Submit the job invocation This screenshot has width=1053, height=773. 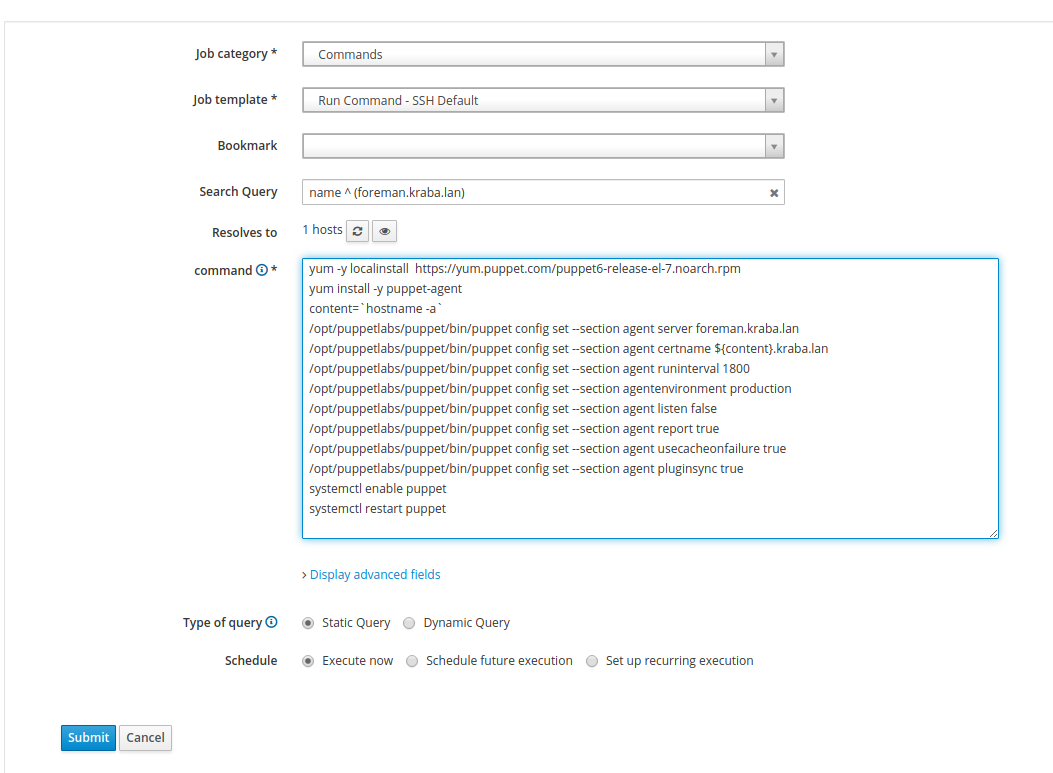(x=88, y=737)
